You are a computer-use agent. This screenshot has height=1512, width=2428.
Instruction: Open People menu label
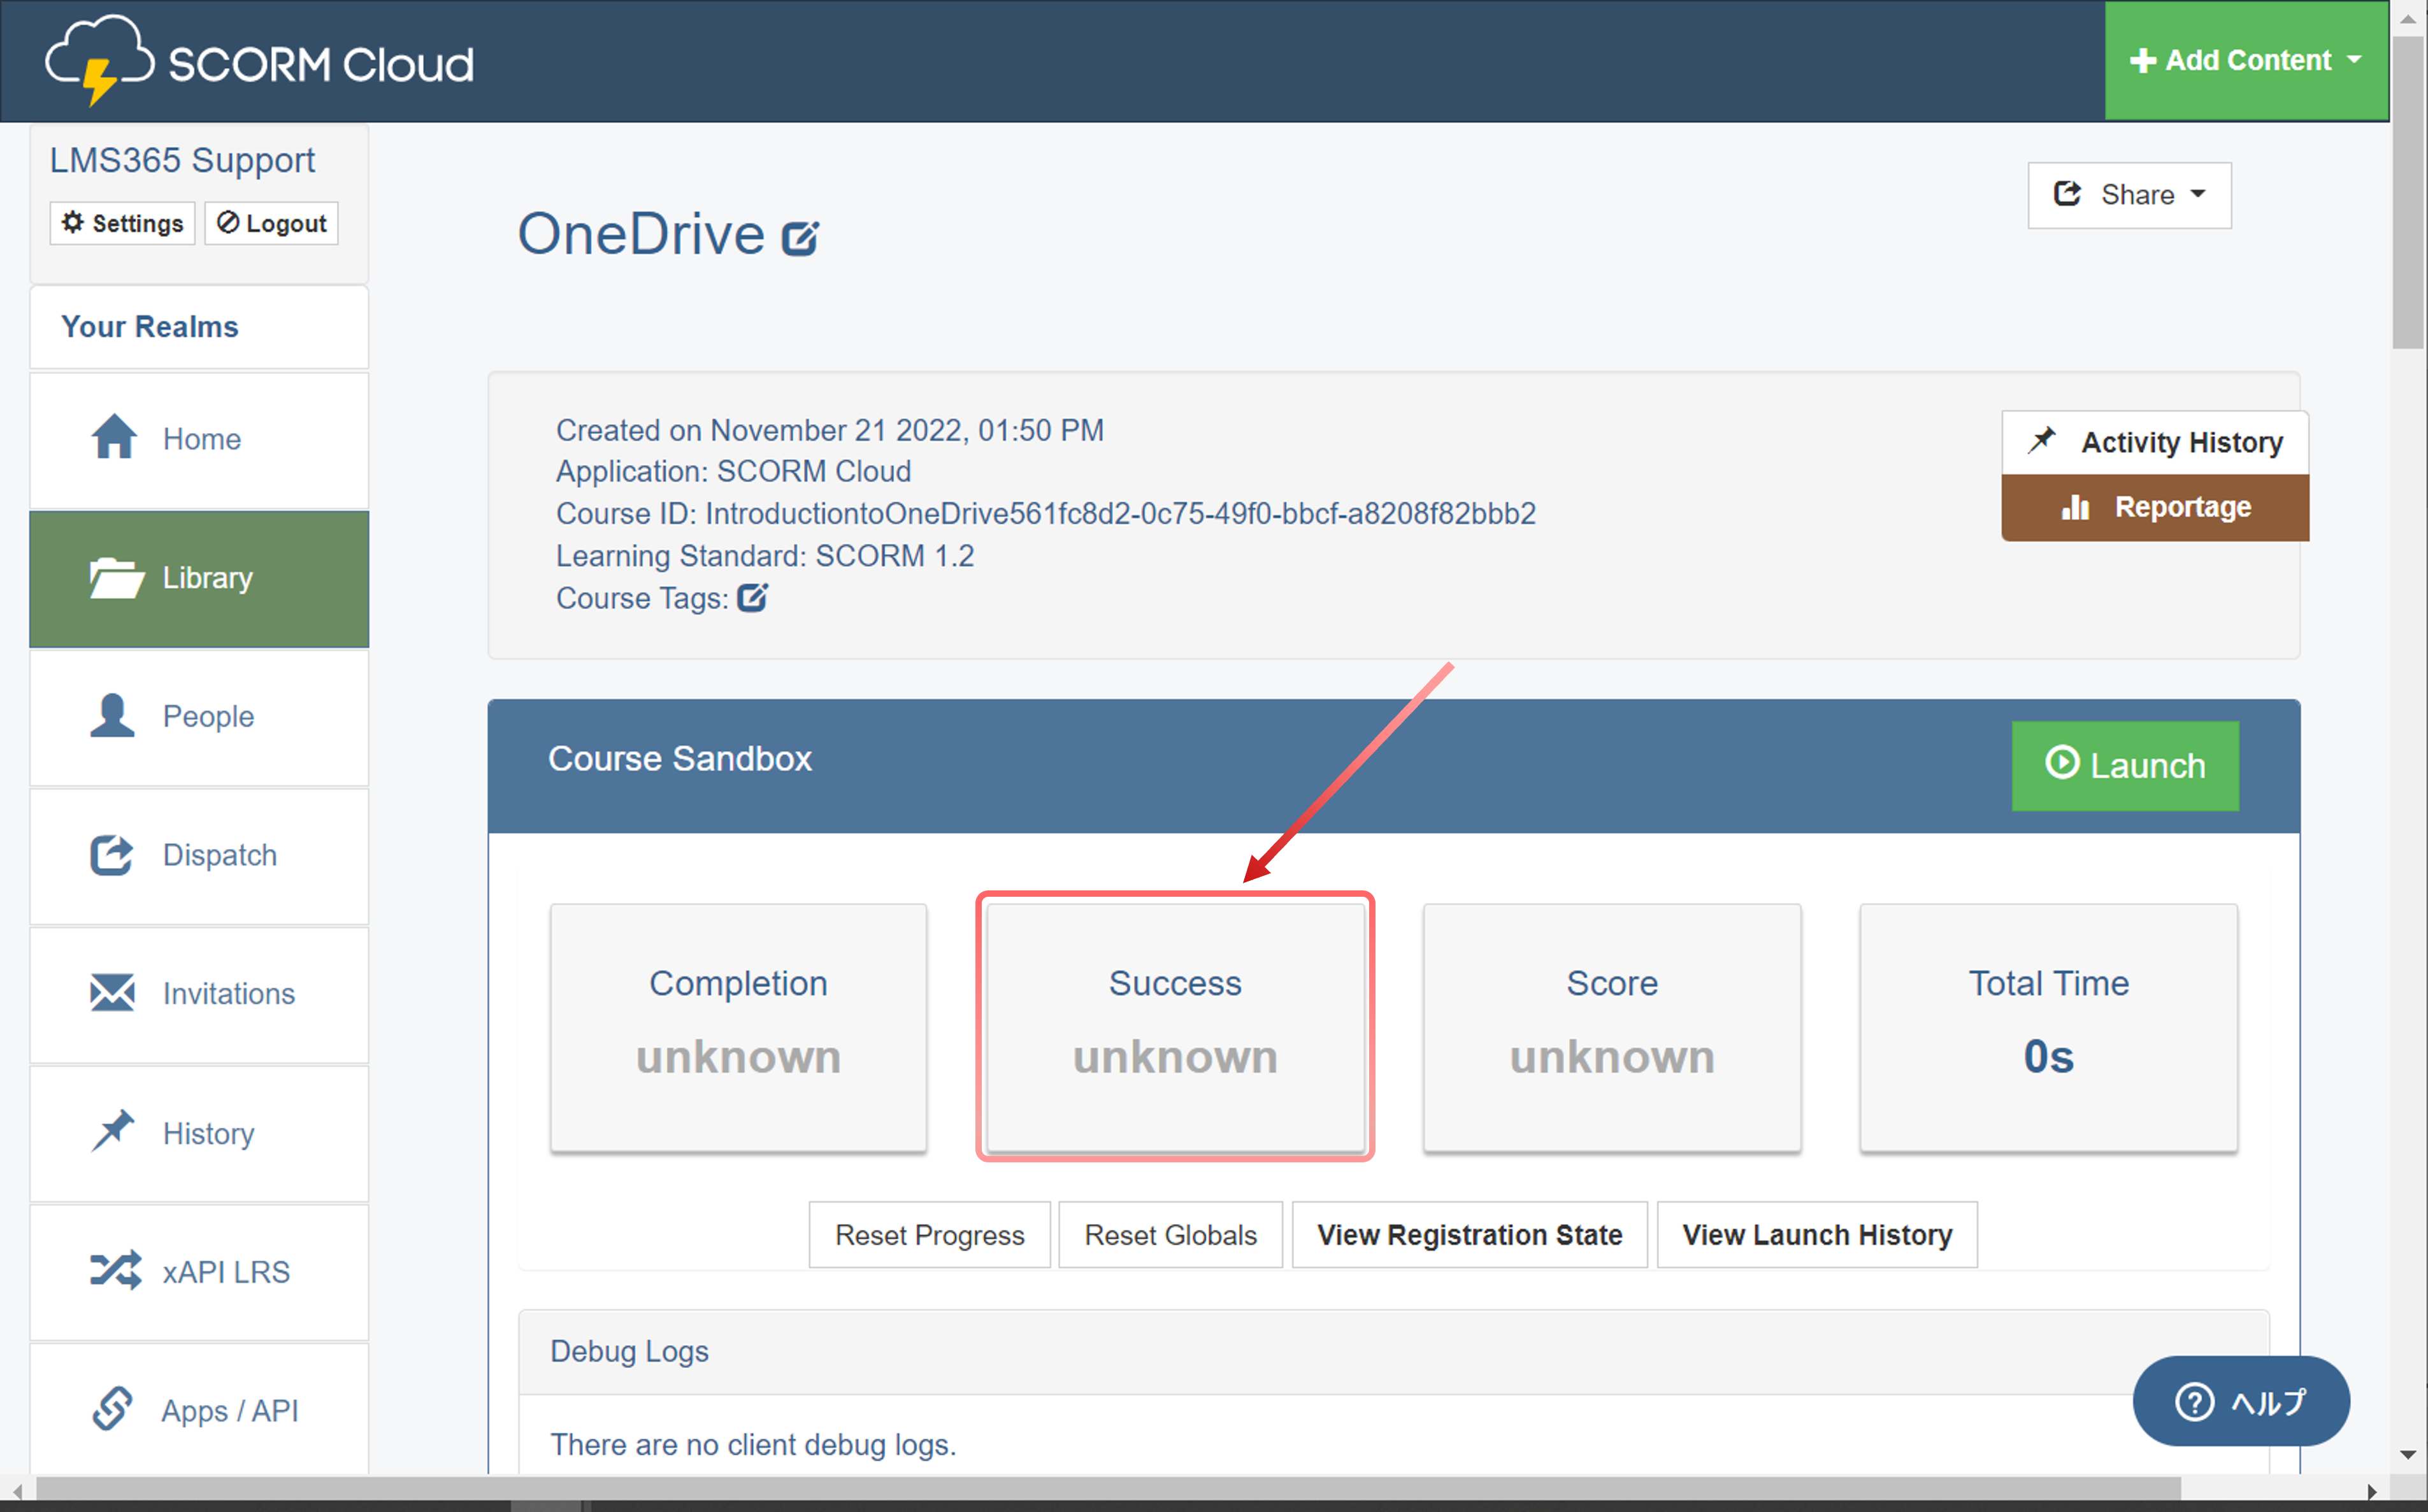[209, 716]
